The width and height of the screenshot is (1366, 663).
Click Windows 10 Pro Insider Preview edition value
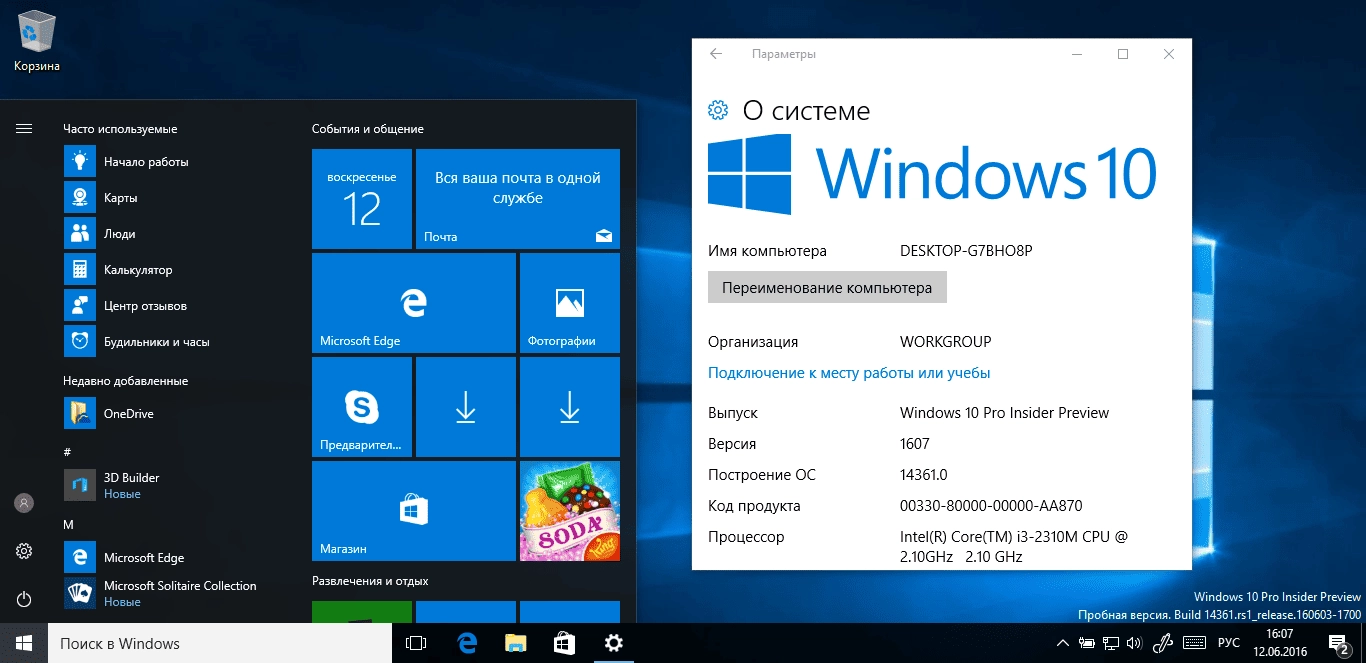[x=1004, y=413]
